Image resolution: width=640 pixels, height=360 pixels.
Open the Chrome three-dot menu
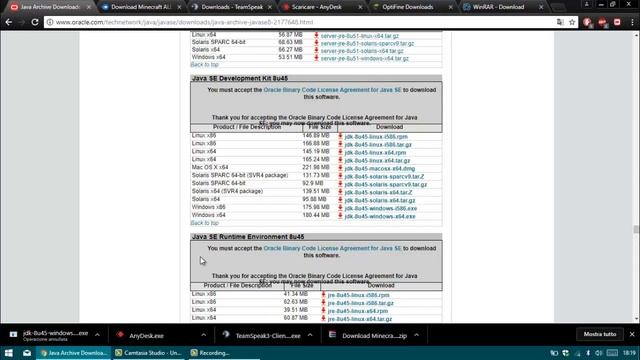coord(632,22)
